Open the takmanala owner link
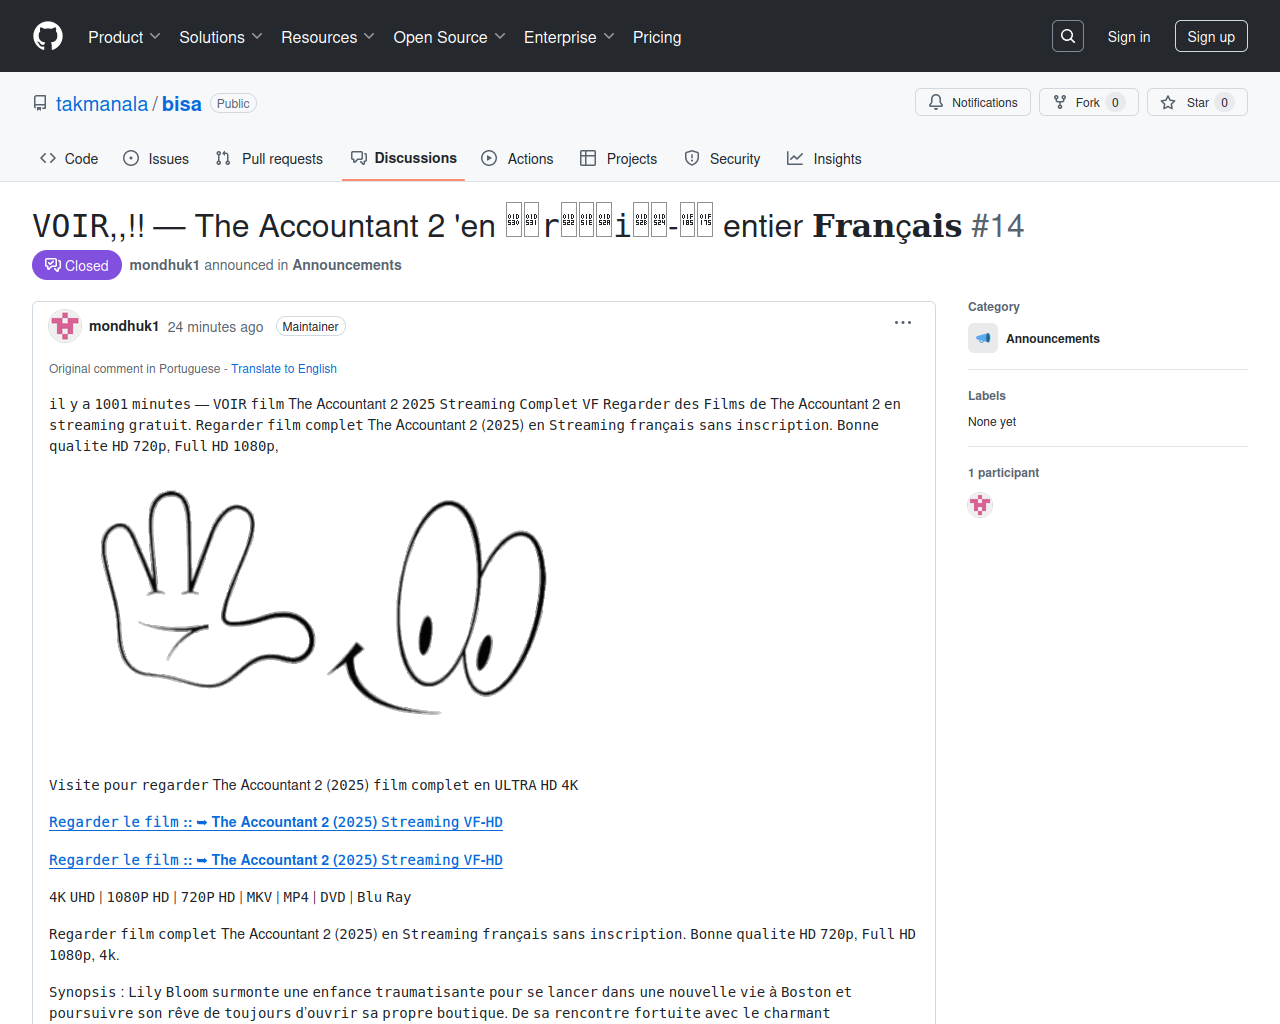The height and width of the screenshot is (1024, 1280). [x=102, y=104]
